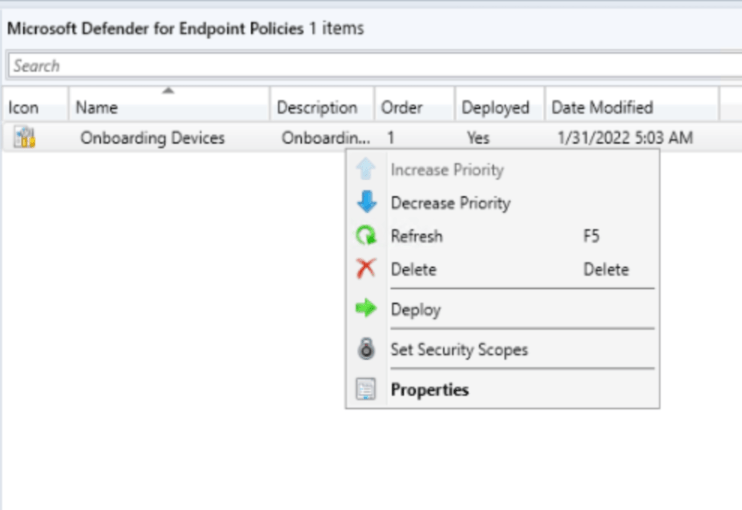Sort by the Description column header

(x=316, y=107)
